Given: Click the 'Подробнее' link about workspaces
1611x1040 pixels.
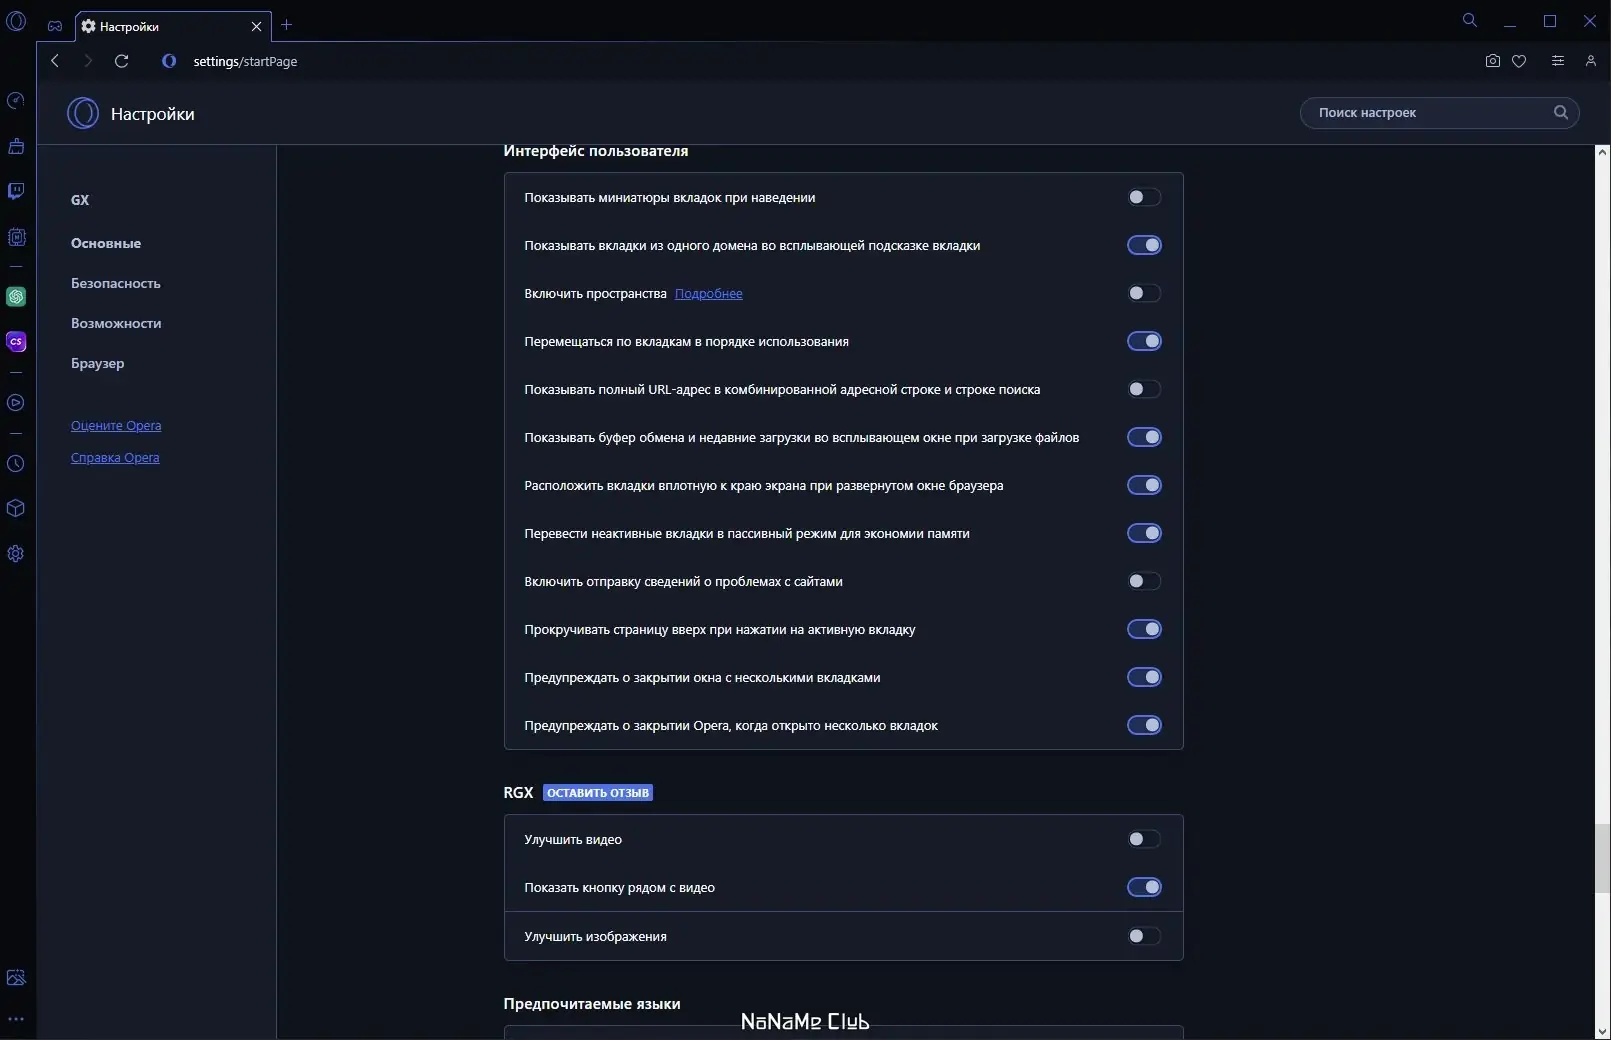Looking at the screenshot, I should 709,293.
